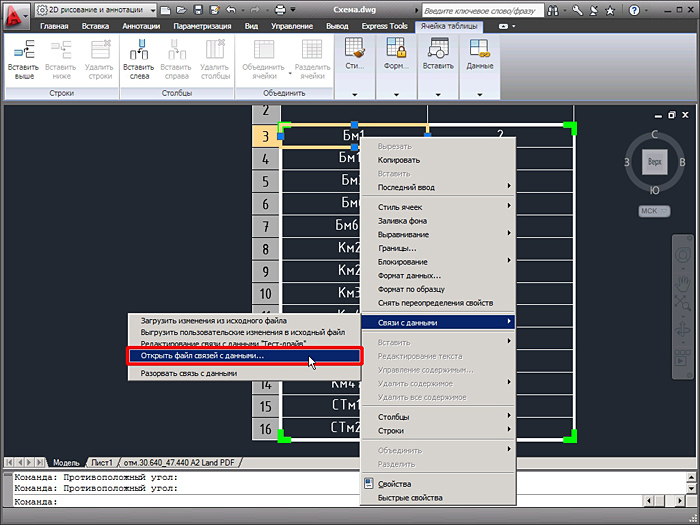Viewport: 700px width, 525px height.
Task: Choose Загрузить изменения из исходного файла
Action: tap(214, 321)
